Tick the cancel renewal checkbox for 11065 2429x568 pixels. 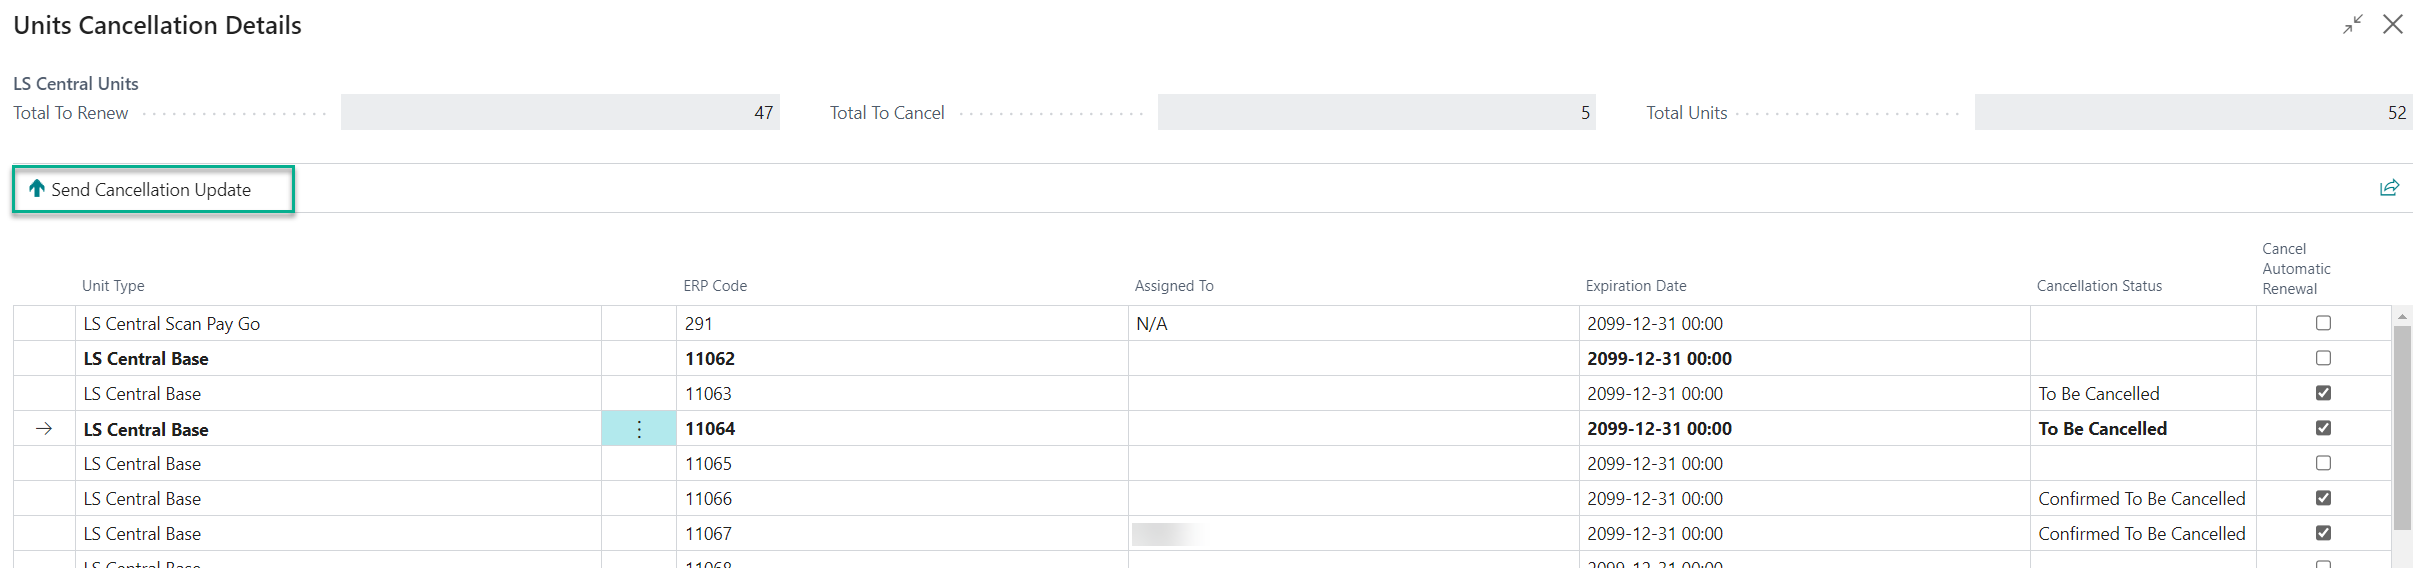pos(2323,463)
